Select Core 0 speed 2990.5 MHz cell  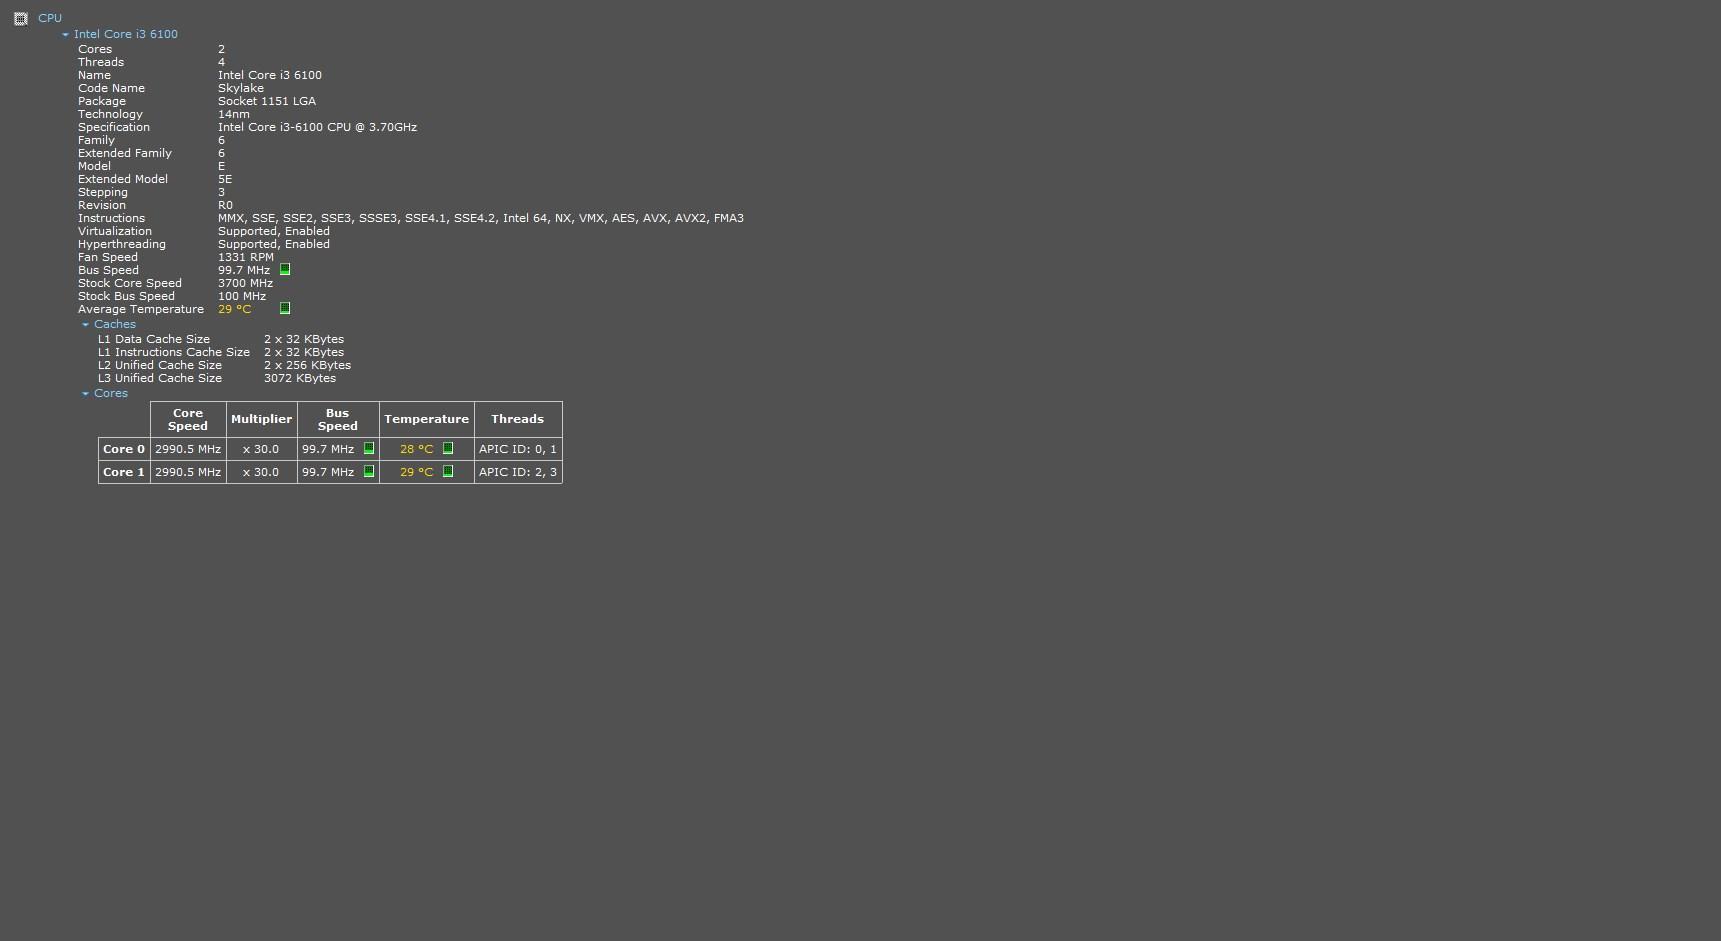coord(188,449)
